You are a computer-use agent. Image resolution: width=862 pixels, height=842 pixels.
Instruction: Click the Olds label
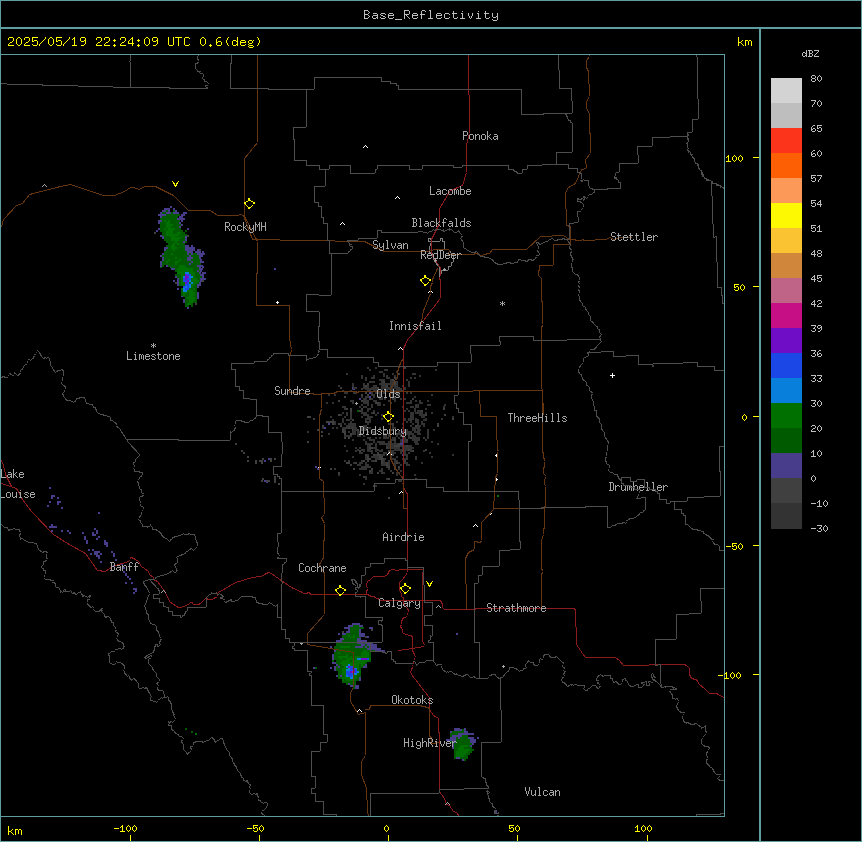point(388,394)
